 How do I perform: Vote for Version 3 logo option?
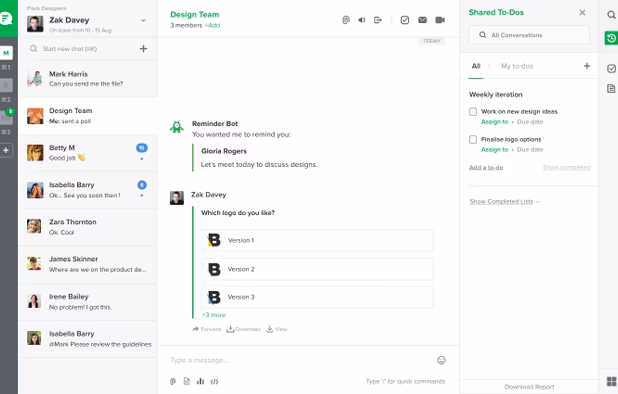pos(317,297)
